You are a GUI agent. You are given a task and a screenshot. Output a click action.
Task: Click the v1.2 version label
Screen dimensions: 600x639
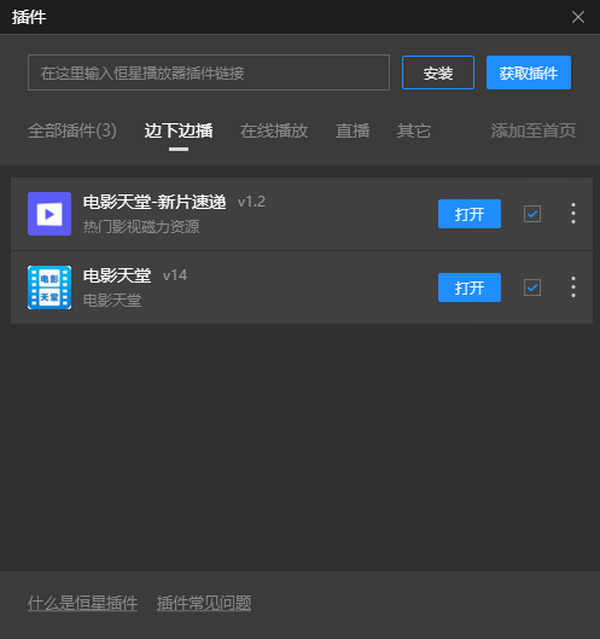(251, 202)
